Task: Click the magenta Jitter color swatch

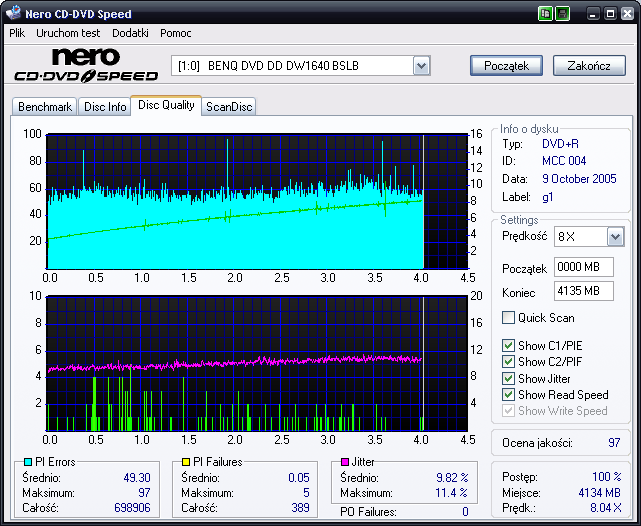Action: pyautogui.click(x=345, y=462)
